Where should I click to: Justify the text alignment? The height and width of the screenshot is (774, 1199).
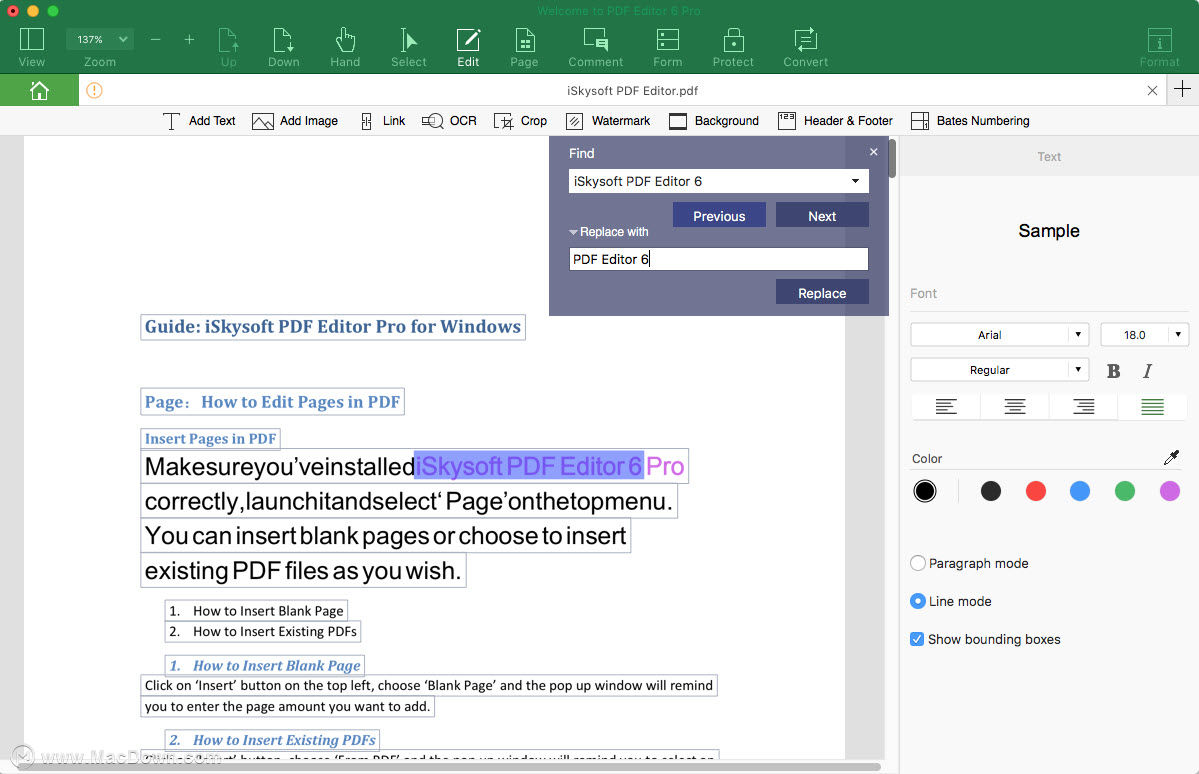click(x=1152, y=406)
